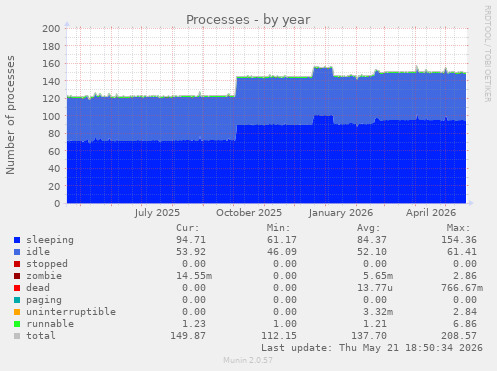Screen dimensions: 497x371
Task: Click total current value 149.87
Action: [188, 336]
